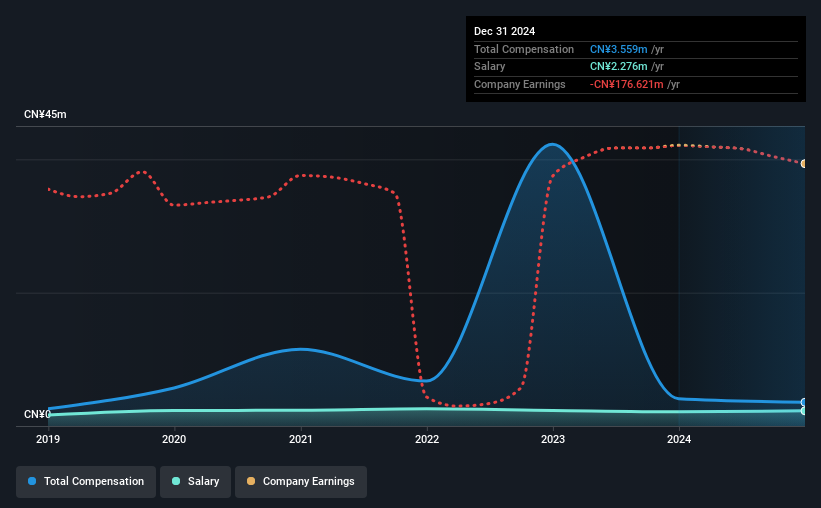Click the blue Total Compensation legend dot
The height and width of the screenshot is (508, 821).
pos(32,481)
